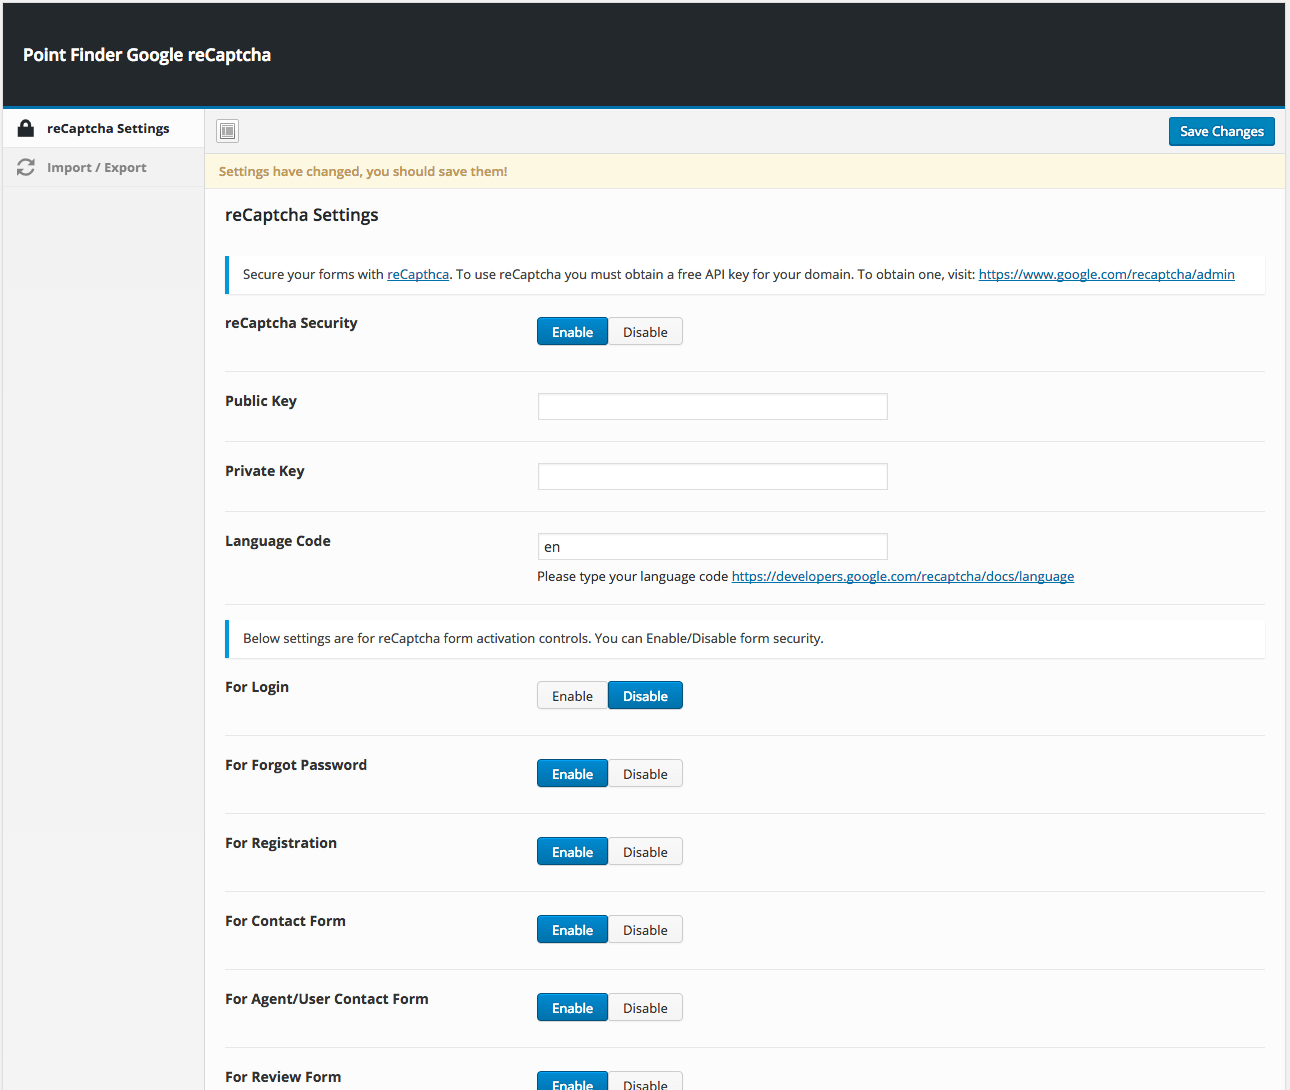Click the Save Changes button
The image size is (1290, 1090).
point(1221,131)
